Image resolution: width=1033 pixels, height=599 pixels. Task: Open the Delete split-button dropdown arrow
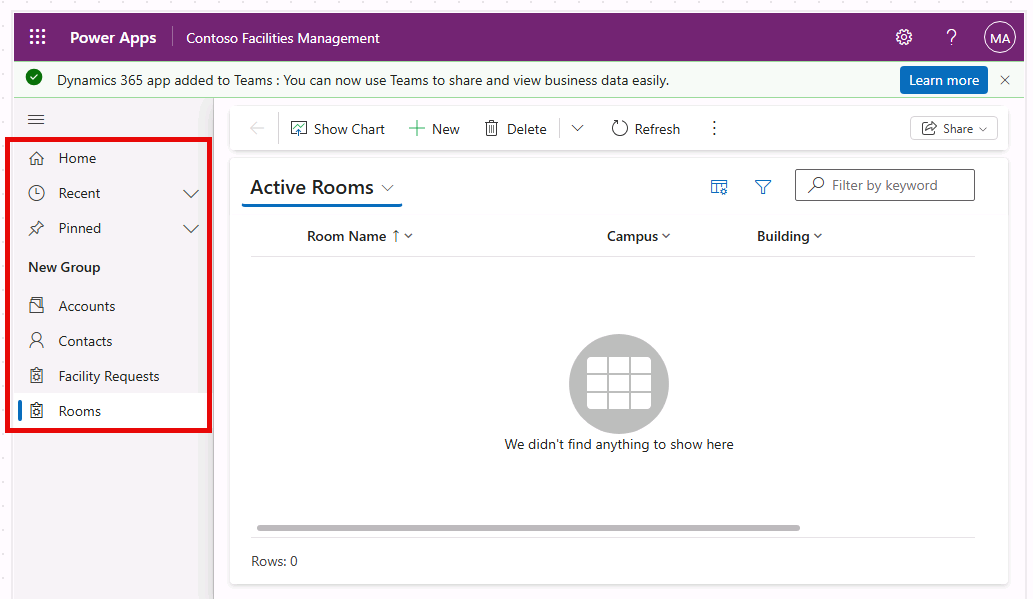(577, 128)
